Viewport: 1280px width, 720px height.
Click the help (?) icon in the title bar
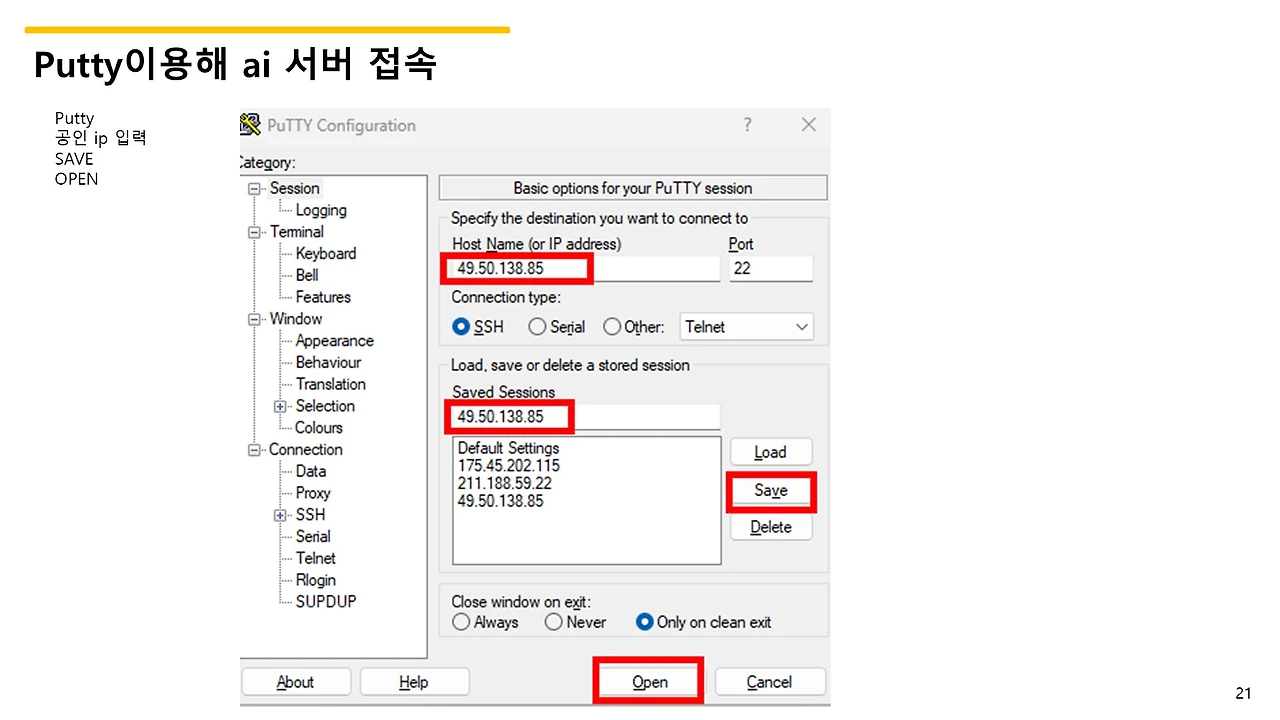(746, 124)
